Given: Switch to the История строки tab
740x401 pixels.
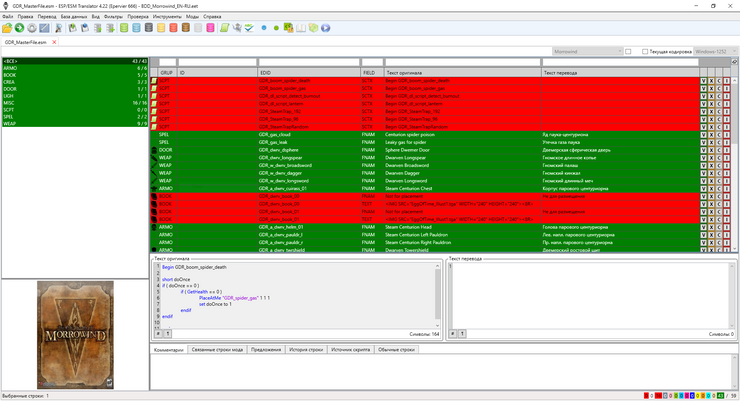Looking at the screenshot, I should click(x=306, y=350).
